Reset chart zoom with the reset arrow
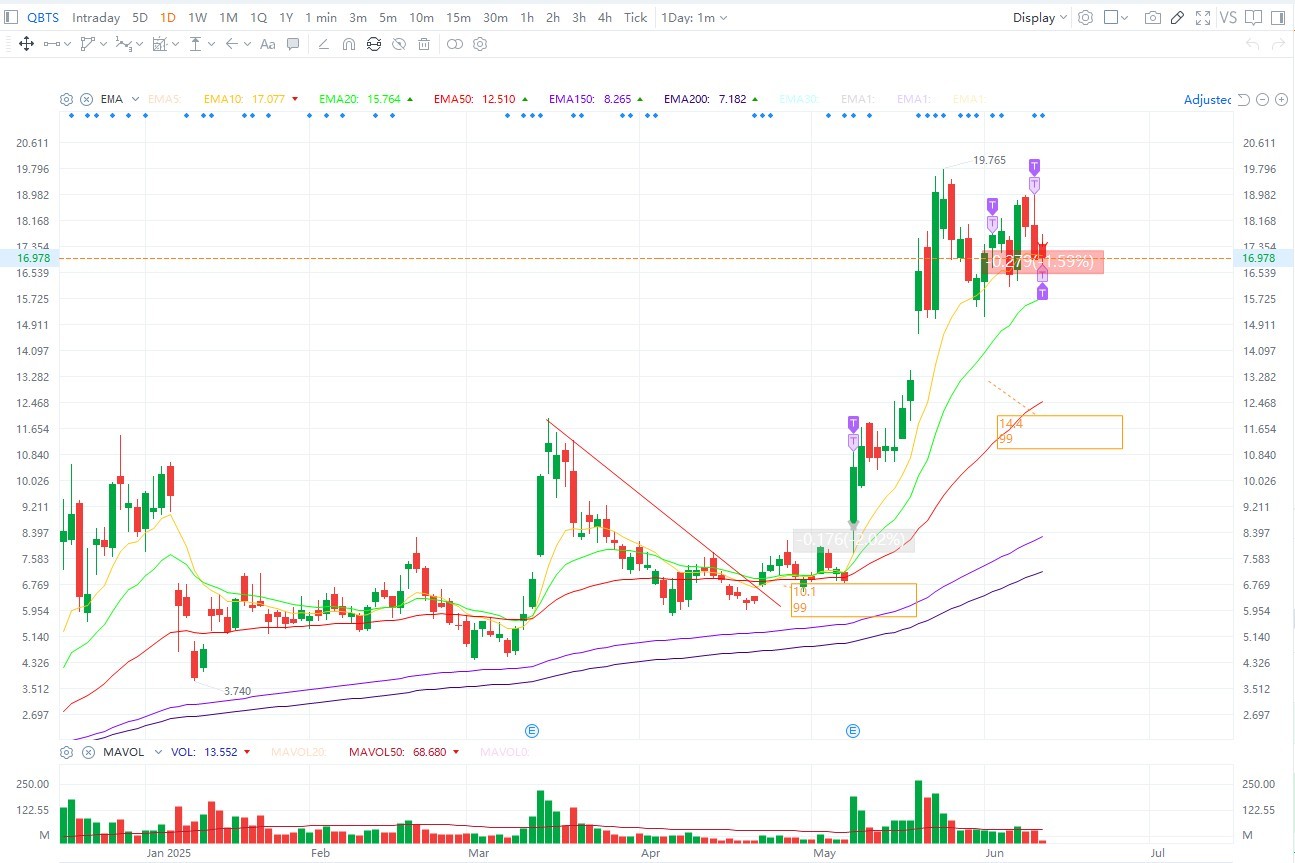Screen dimensions: 1295x863 1244,99
